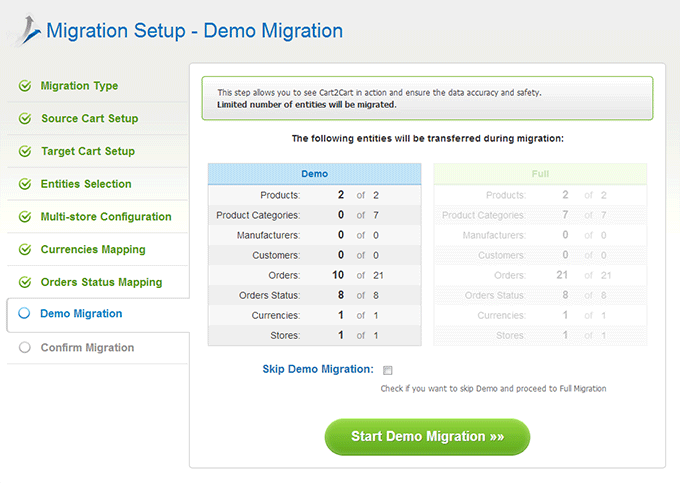This screenshot has width=680, height=483.
Task: Click 'The following entities will be transferred' heading
Action: pos(428,138)
